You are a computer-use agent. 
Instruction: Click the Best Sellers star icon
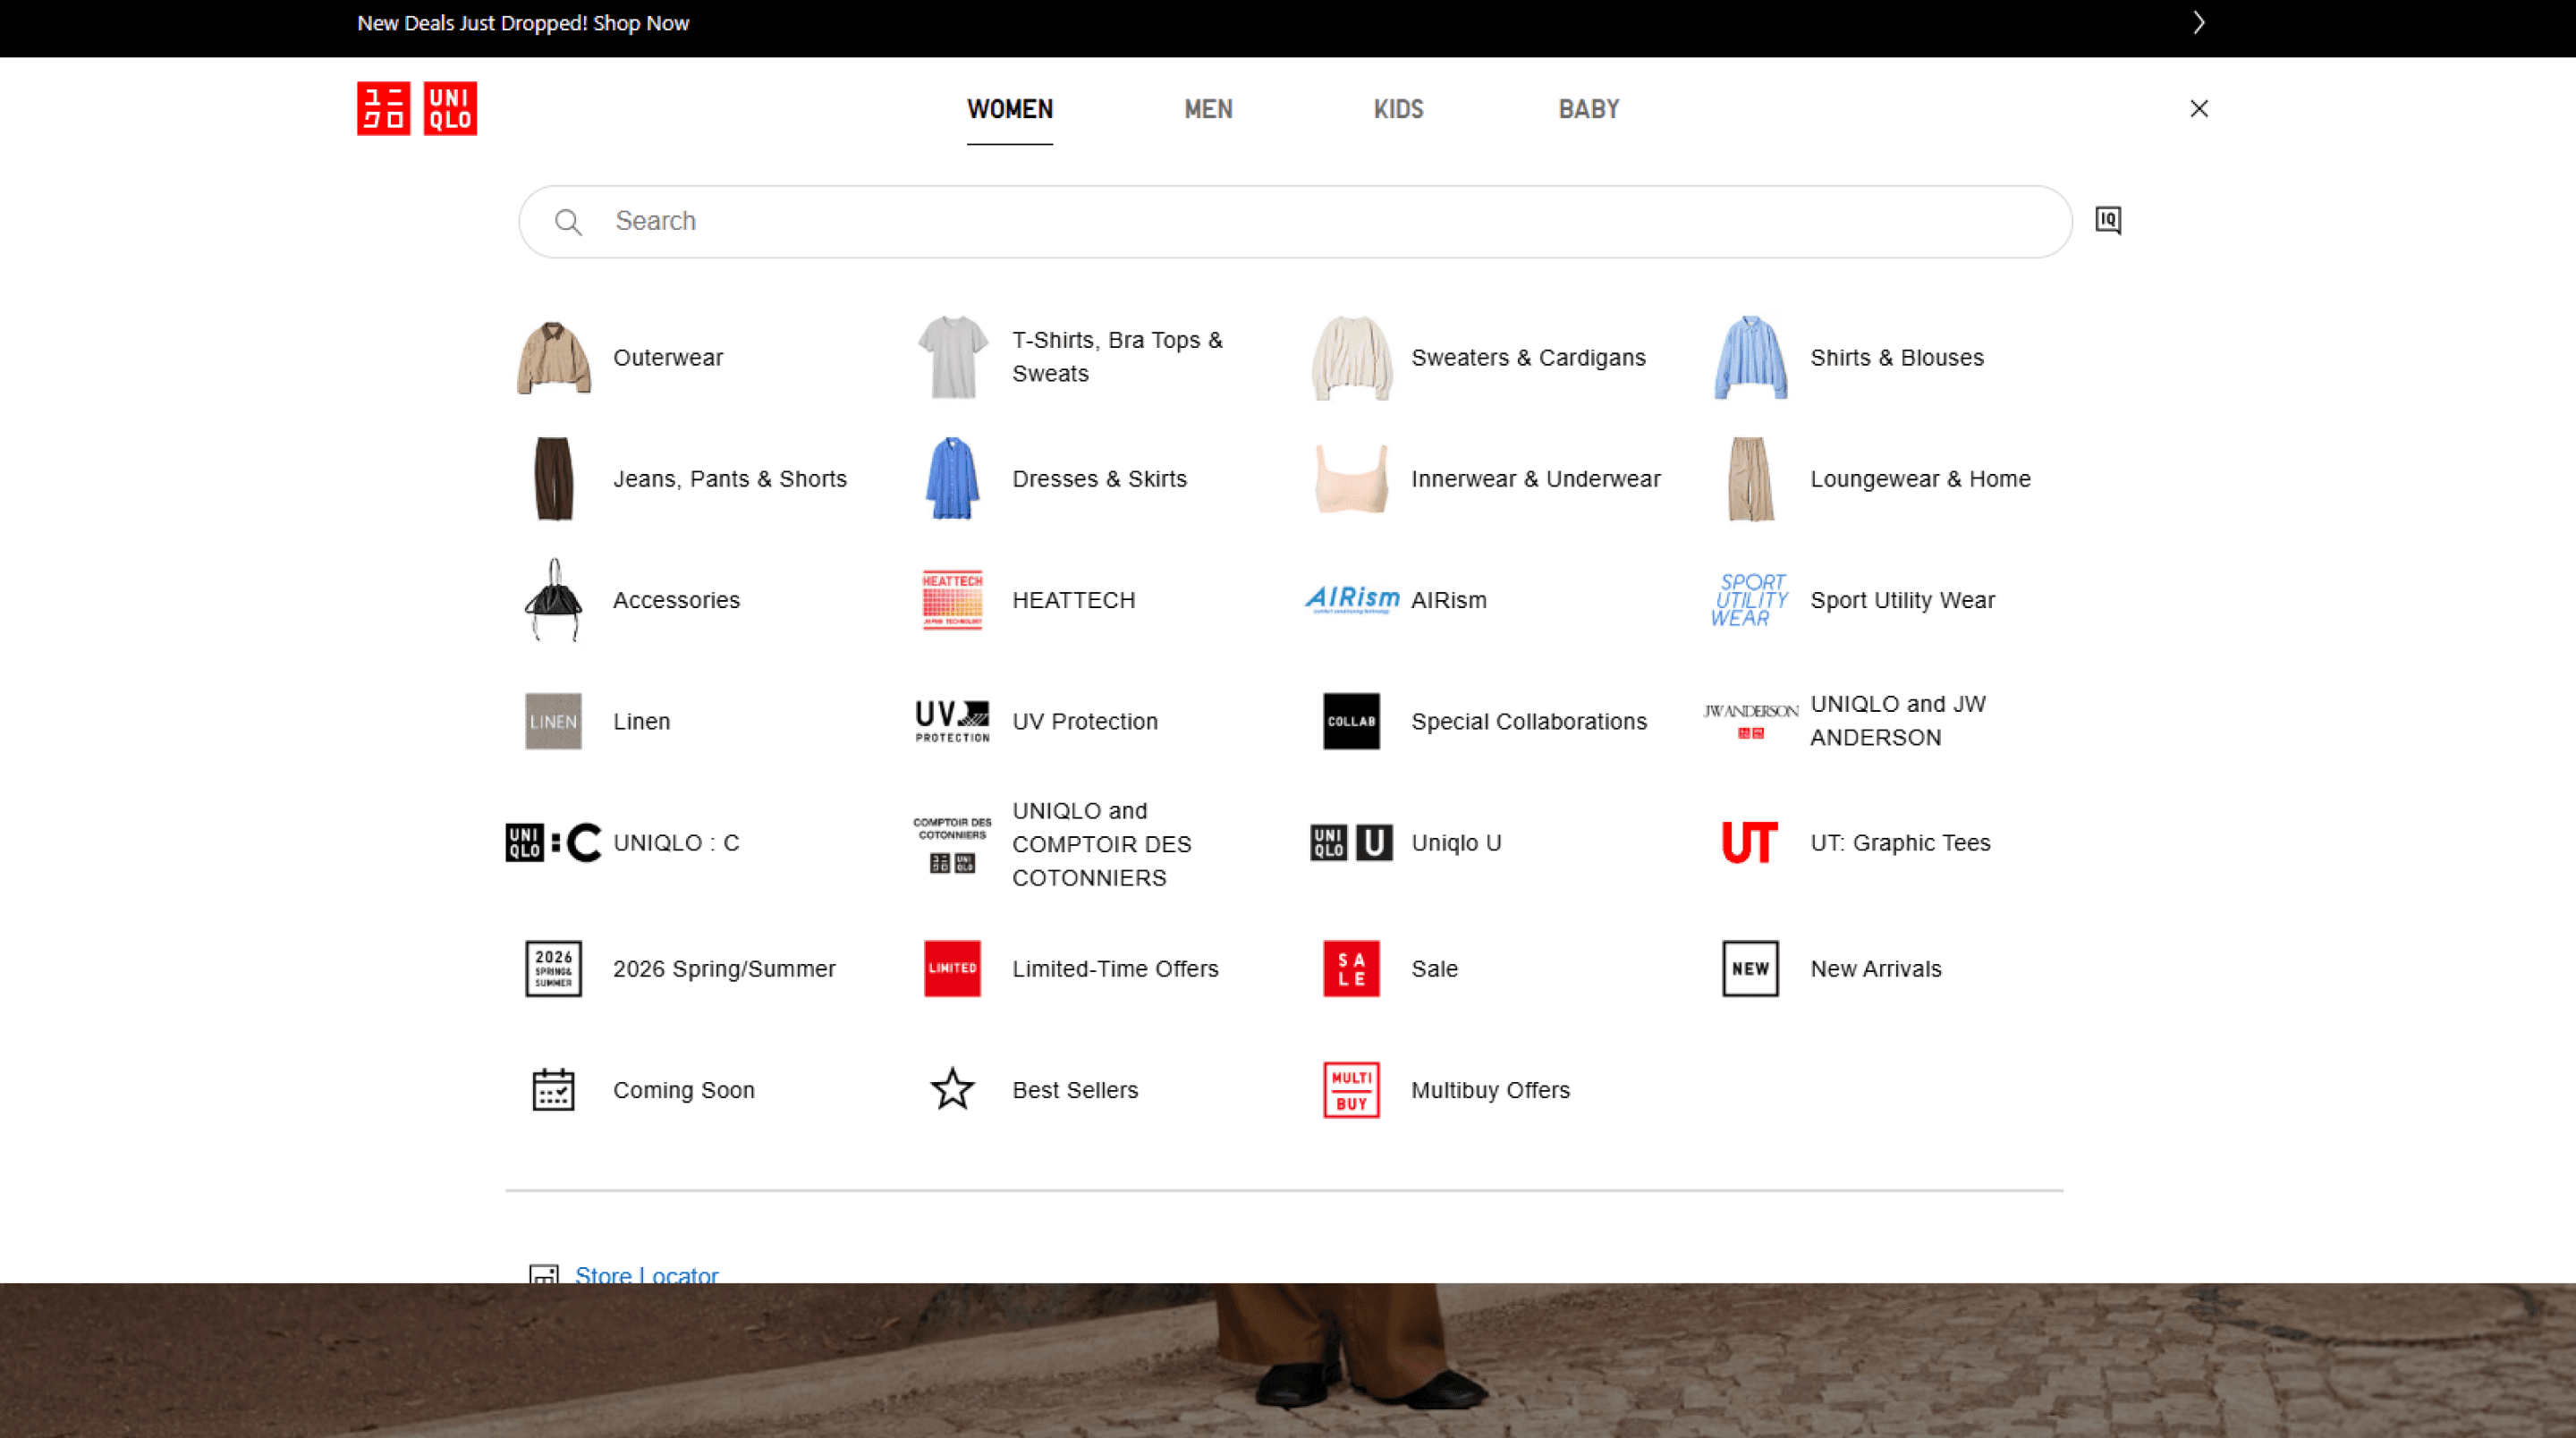[x=952, y=1089]
